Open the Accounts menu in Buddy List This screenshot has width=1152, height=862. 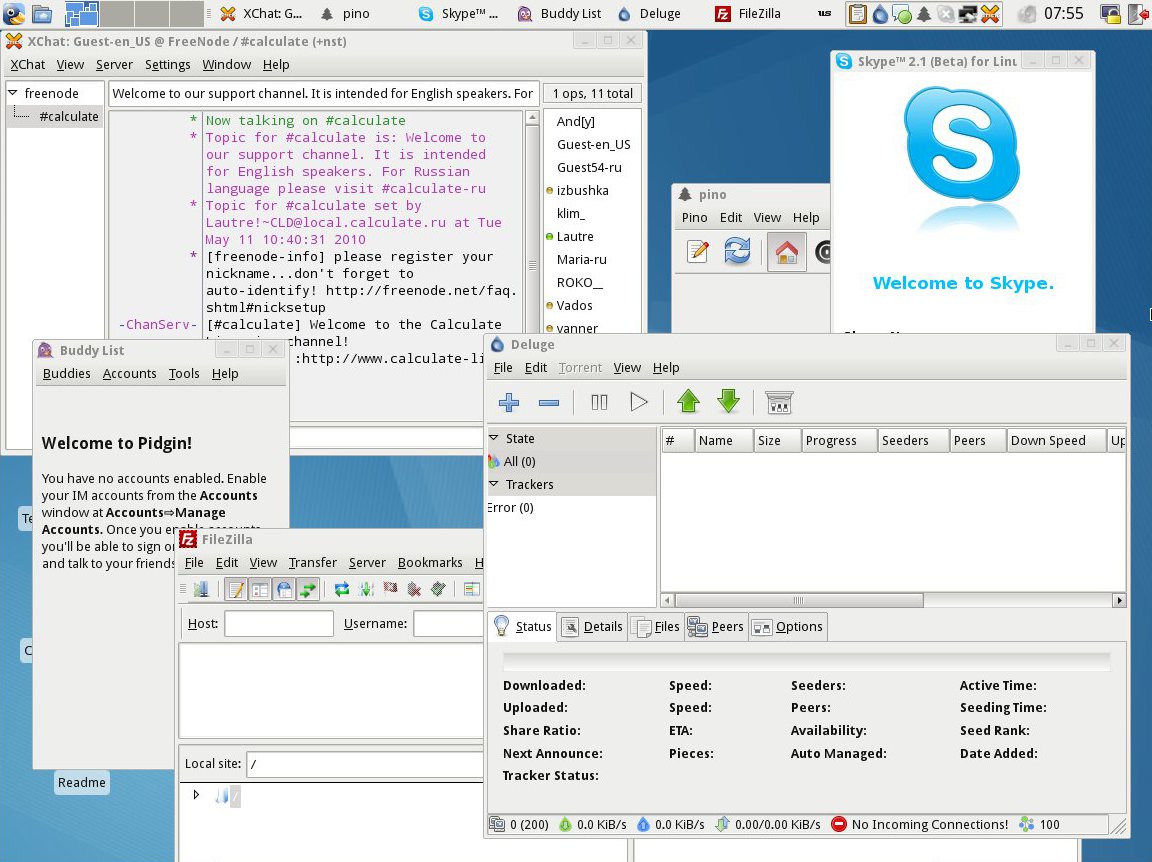click(x=129, y=373)
